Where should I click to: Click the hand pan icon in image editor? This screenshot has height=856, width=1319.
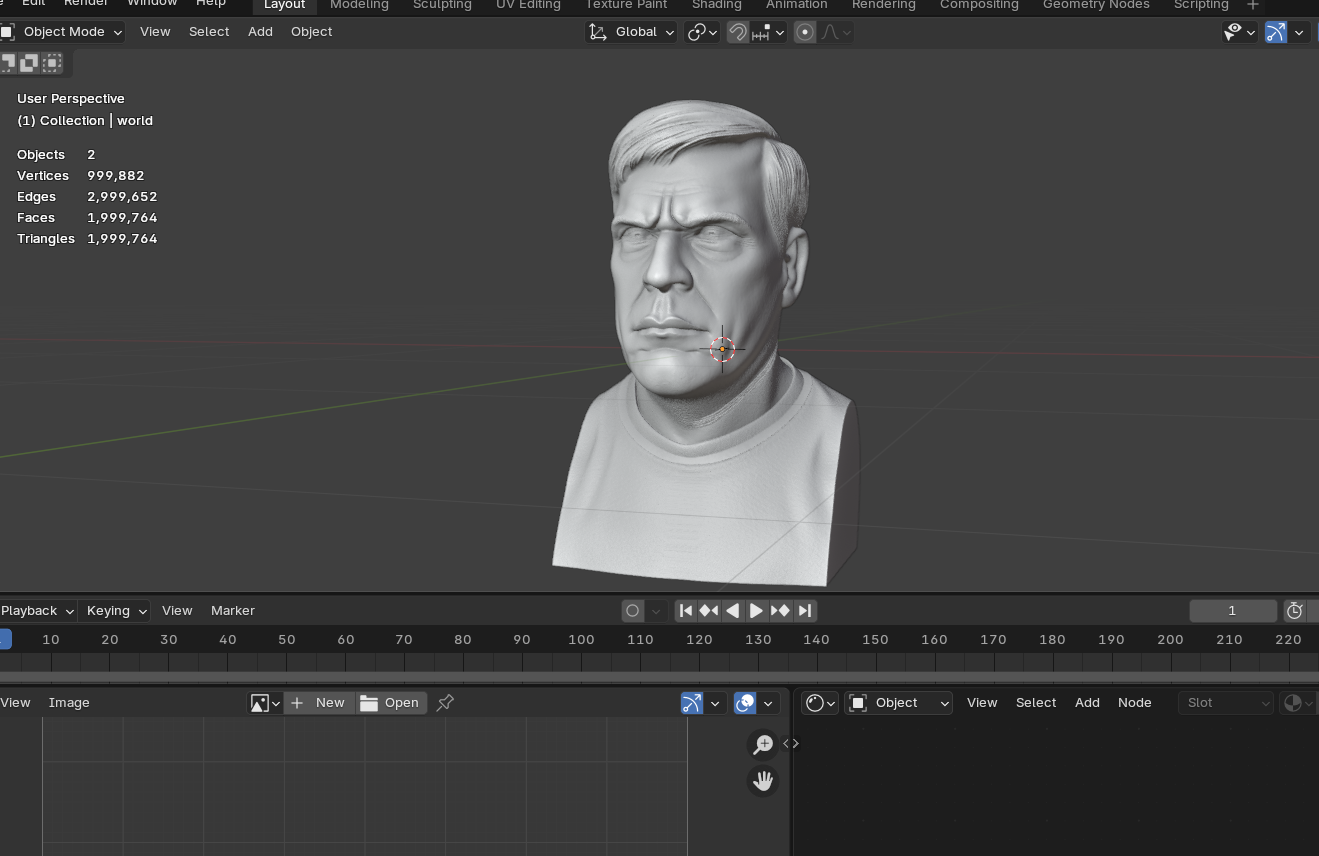(x=763, y=780)
